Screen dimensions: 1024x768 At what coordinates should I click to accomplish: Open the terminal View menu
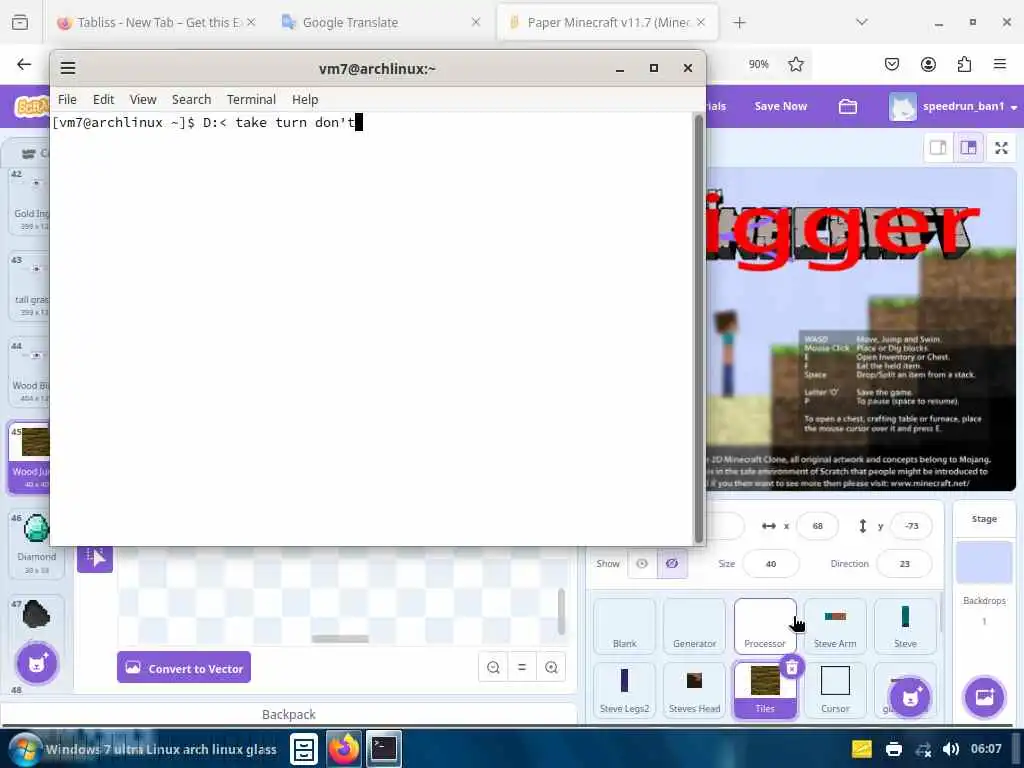click(143, 99)
